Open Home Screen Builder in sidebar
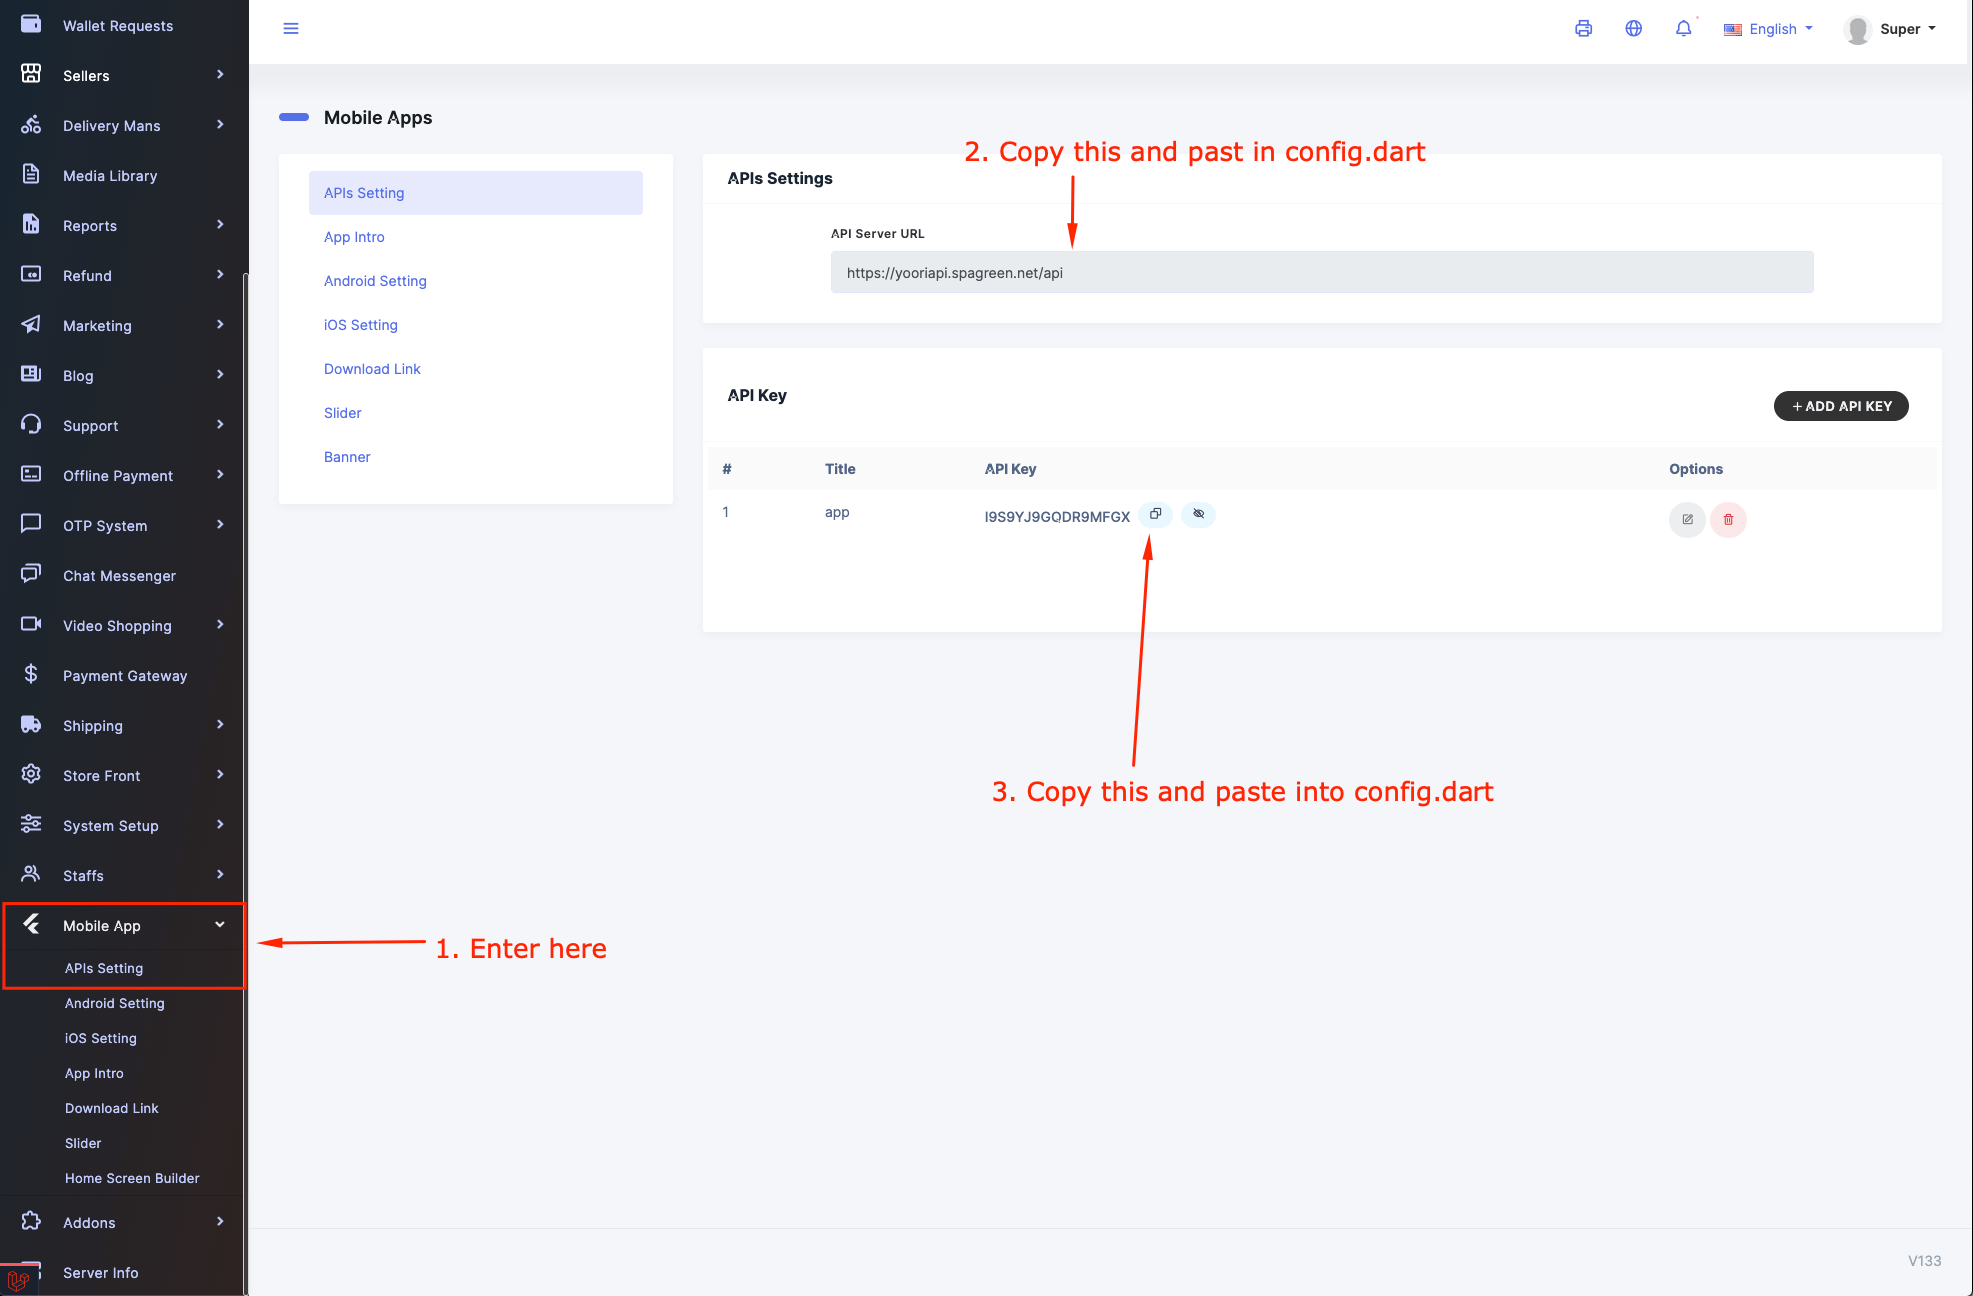Viewport: 1973px width, 1296px height. click(132, 1178)
